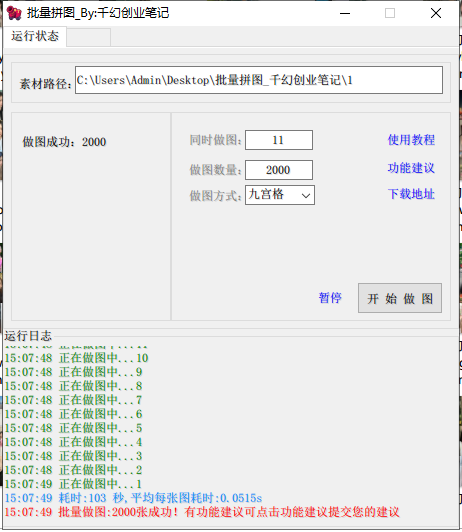Open the 下载地址 link

(411, 194)
